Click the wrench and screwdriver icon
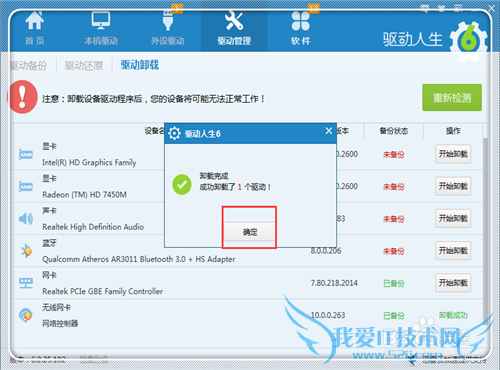Screen dimensions: 500x370 click(x=234, y=21)
